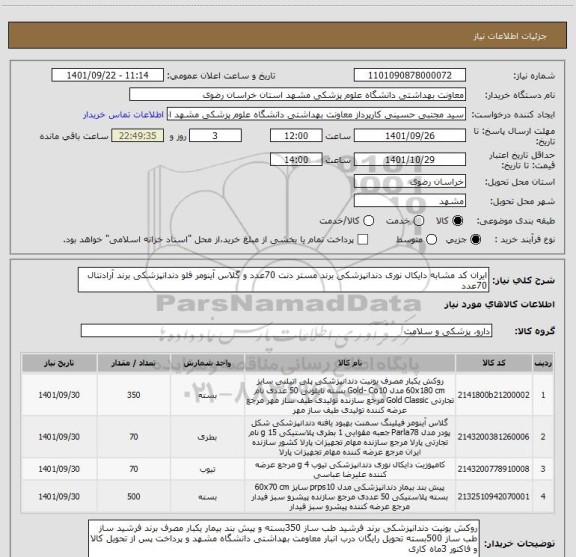Click the تیوب unit cell in row 3
The height and width of the screenshot is (557, 576).
(207, 469)
